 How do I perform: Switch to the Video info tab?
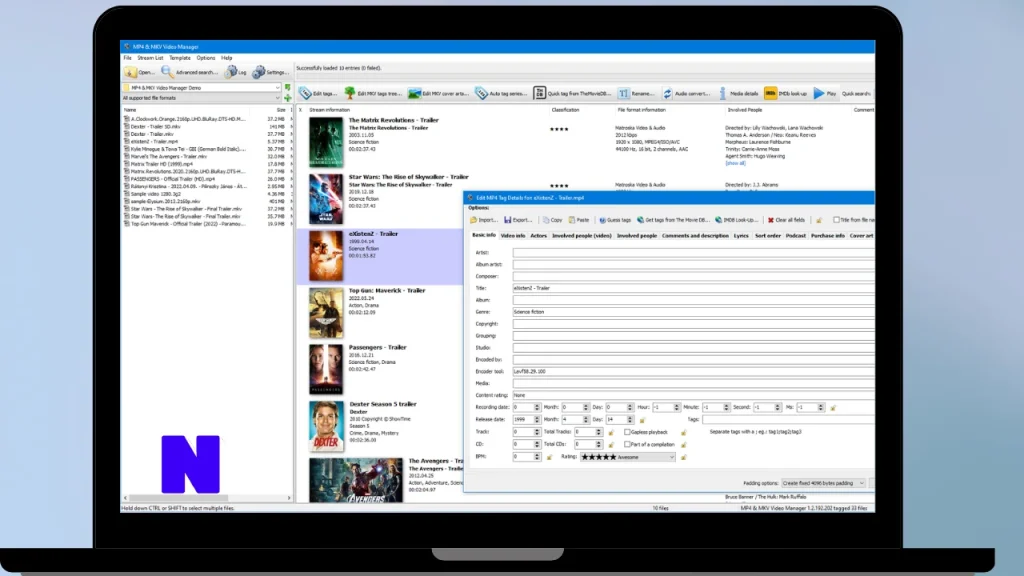(x=513, y=236)
